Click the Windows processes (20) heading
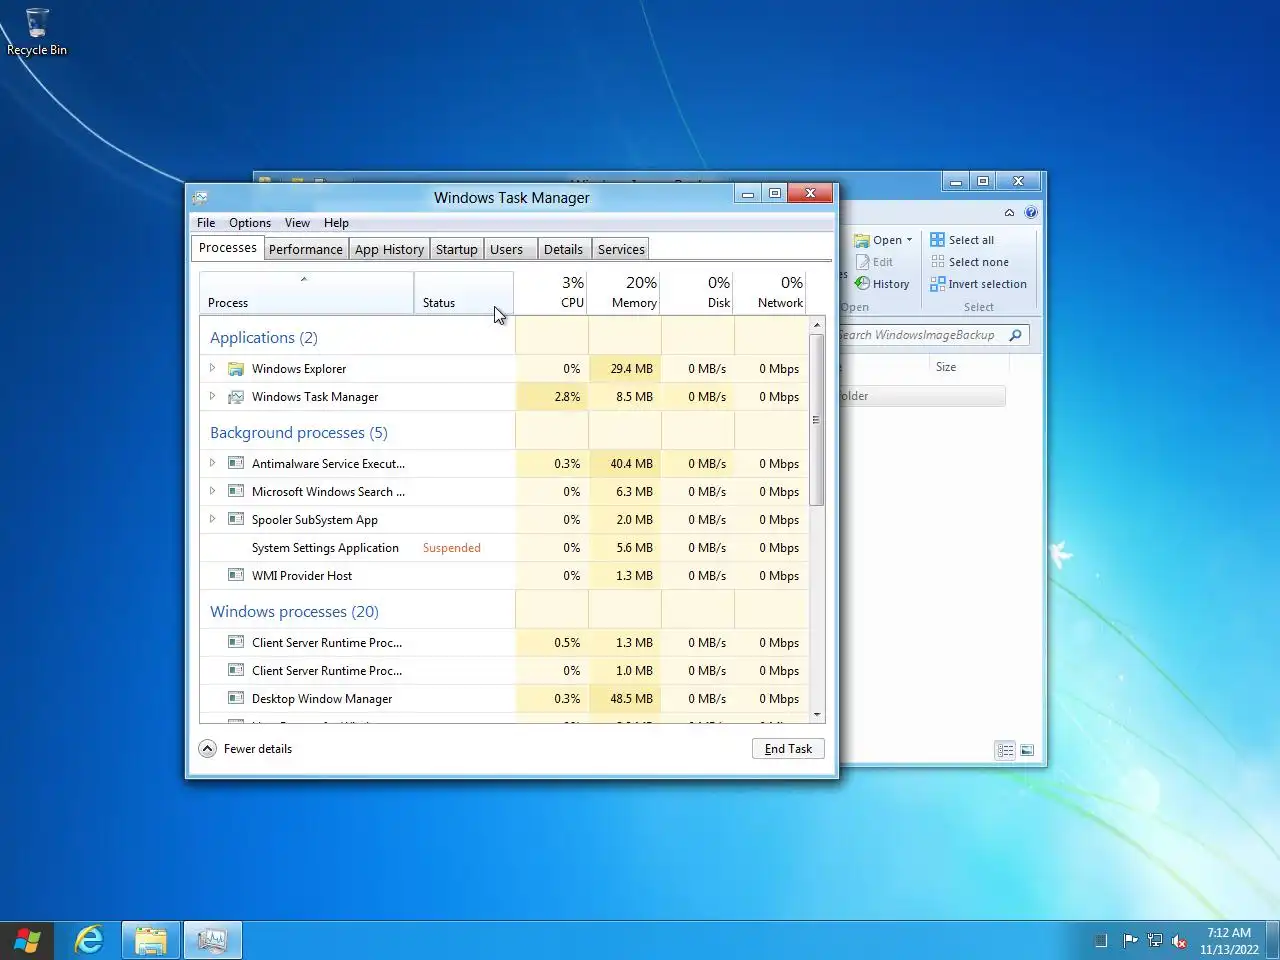Image resolution: width=1280 pixels, height=960 pixels. tap(294, 612)
